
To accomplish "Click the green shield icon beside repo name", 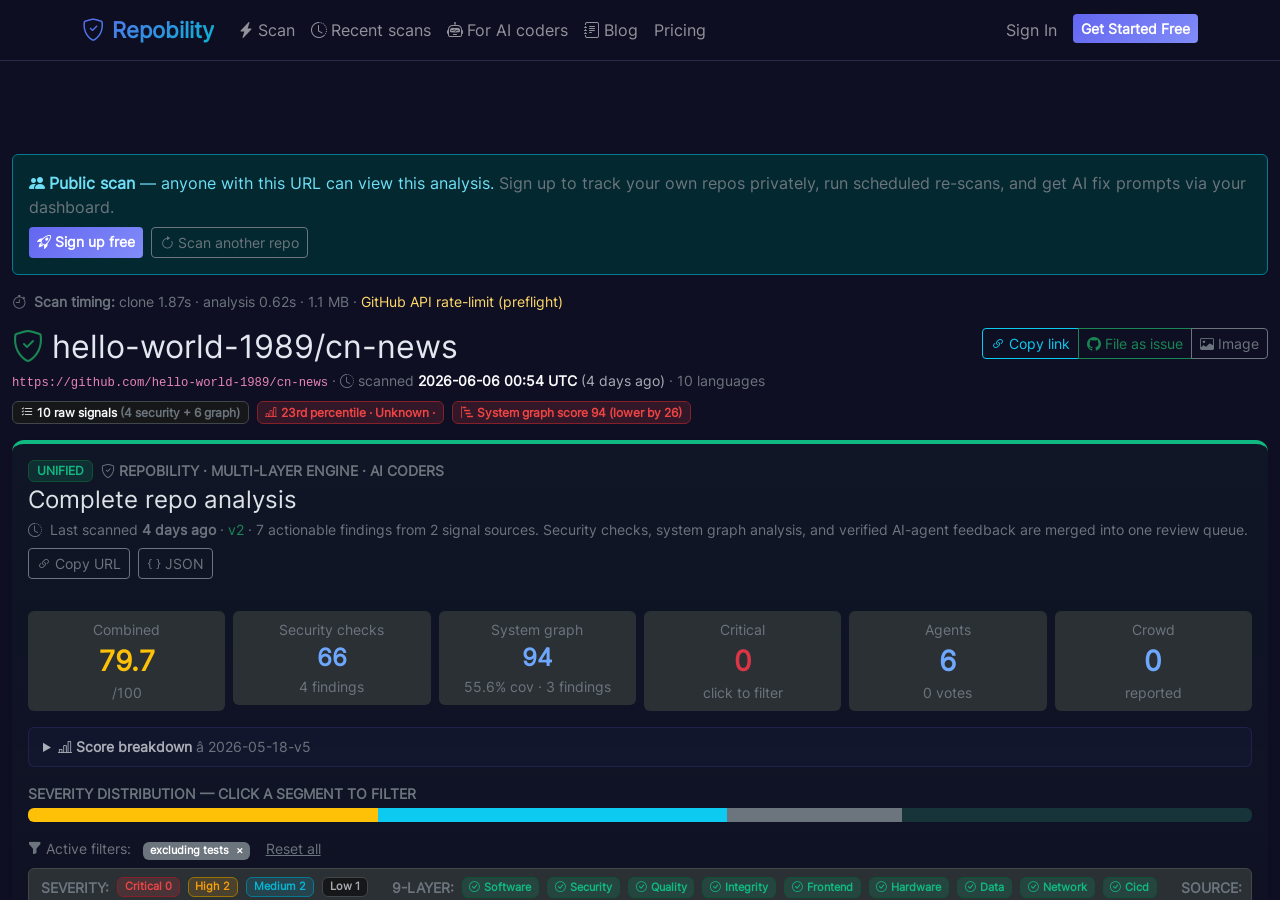I will coord(27,346).
